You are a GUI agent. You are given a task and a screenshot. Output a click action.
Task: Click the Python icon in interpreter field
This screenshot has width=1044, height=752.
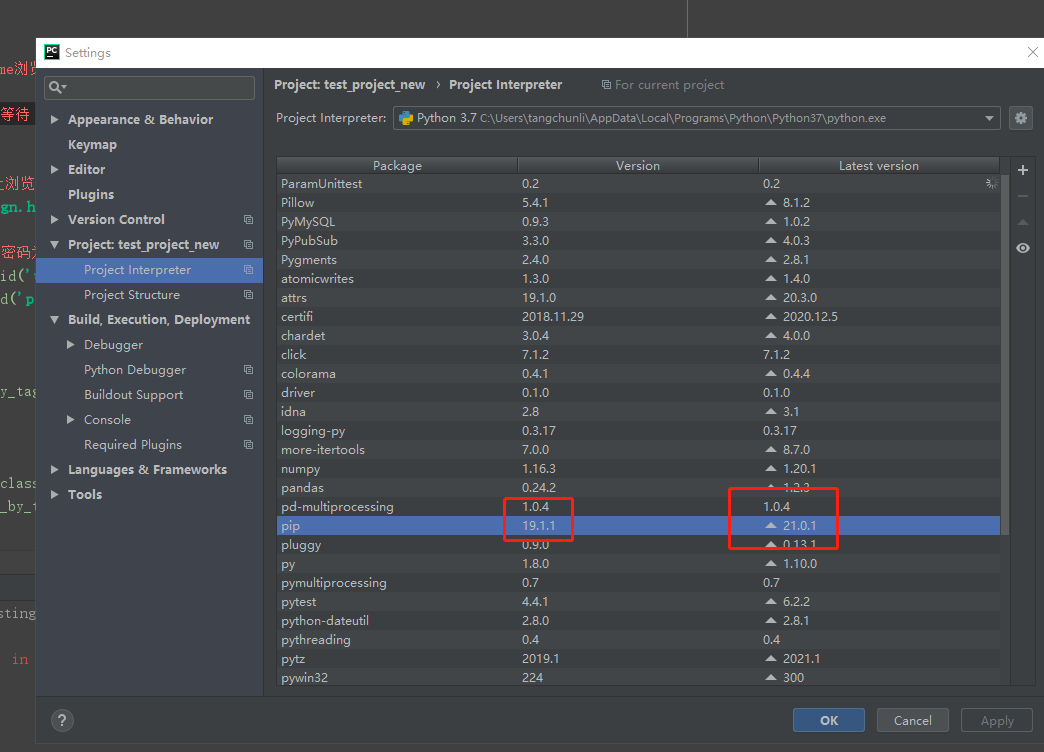[x=405, y=119]
